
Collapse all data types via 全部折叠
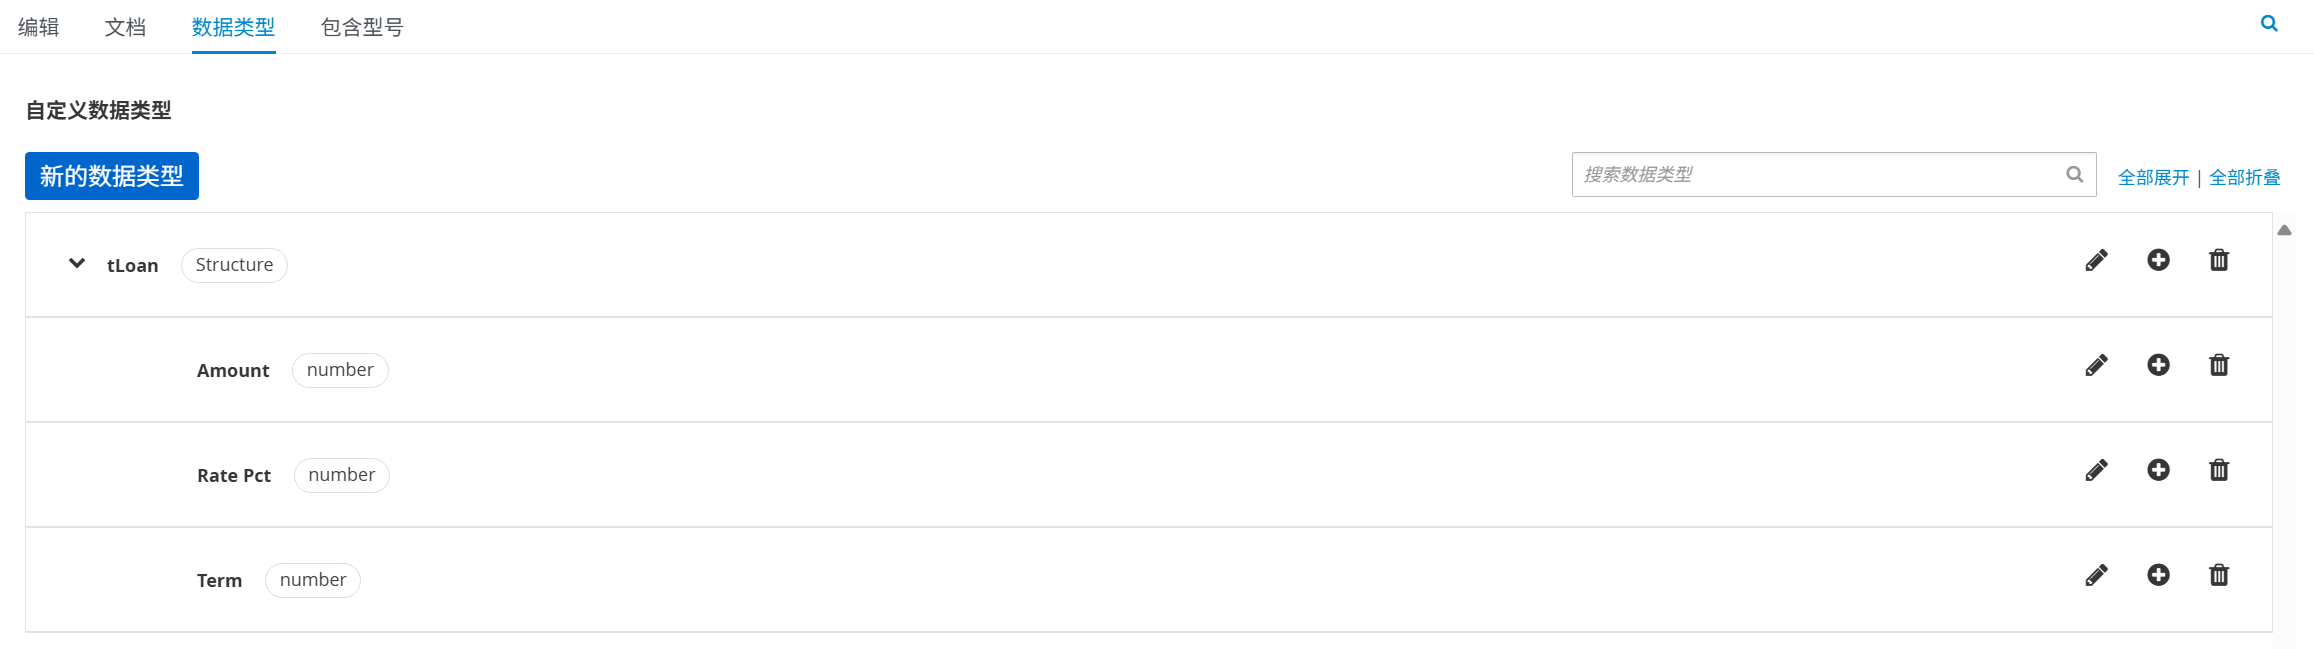click(x=2244, y=177)
